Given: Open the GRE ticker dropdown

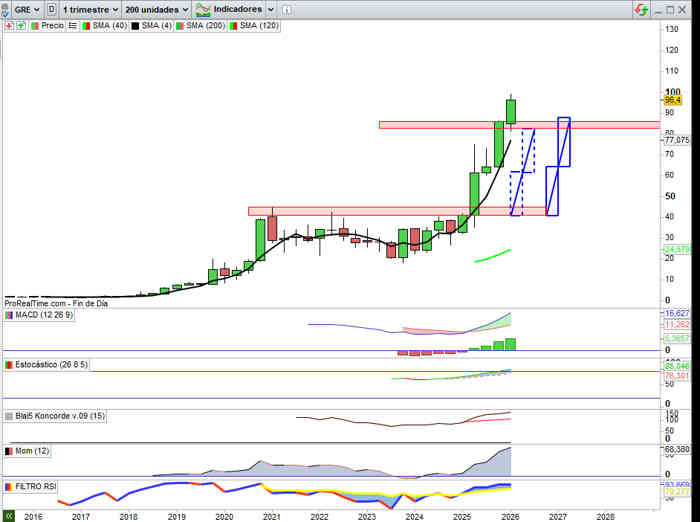Looking at the screenshot, I should 27,9.
